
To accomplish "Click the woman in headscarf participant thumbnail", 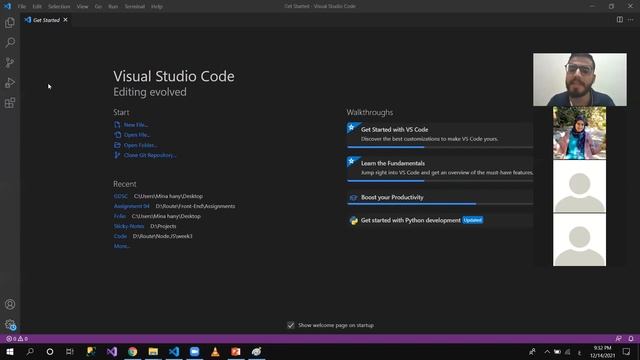I will pyautogui.click(x=580, y=133).
